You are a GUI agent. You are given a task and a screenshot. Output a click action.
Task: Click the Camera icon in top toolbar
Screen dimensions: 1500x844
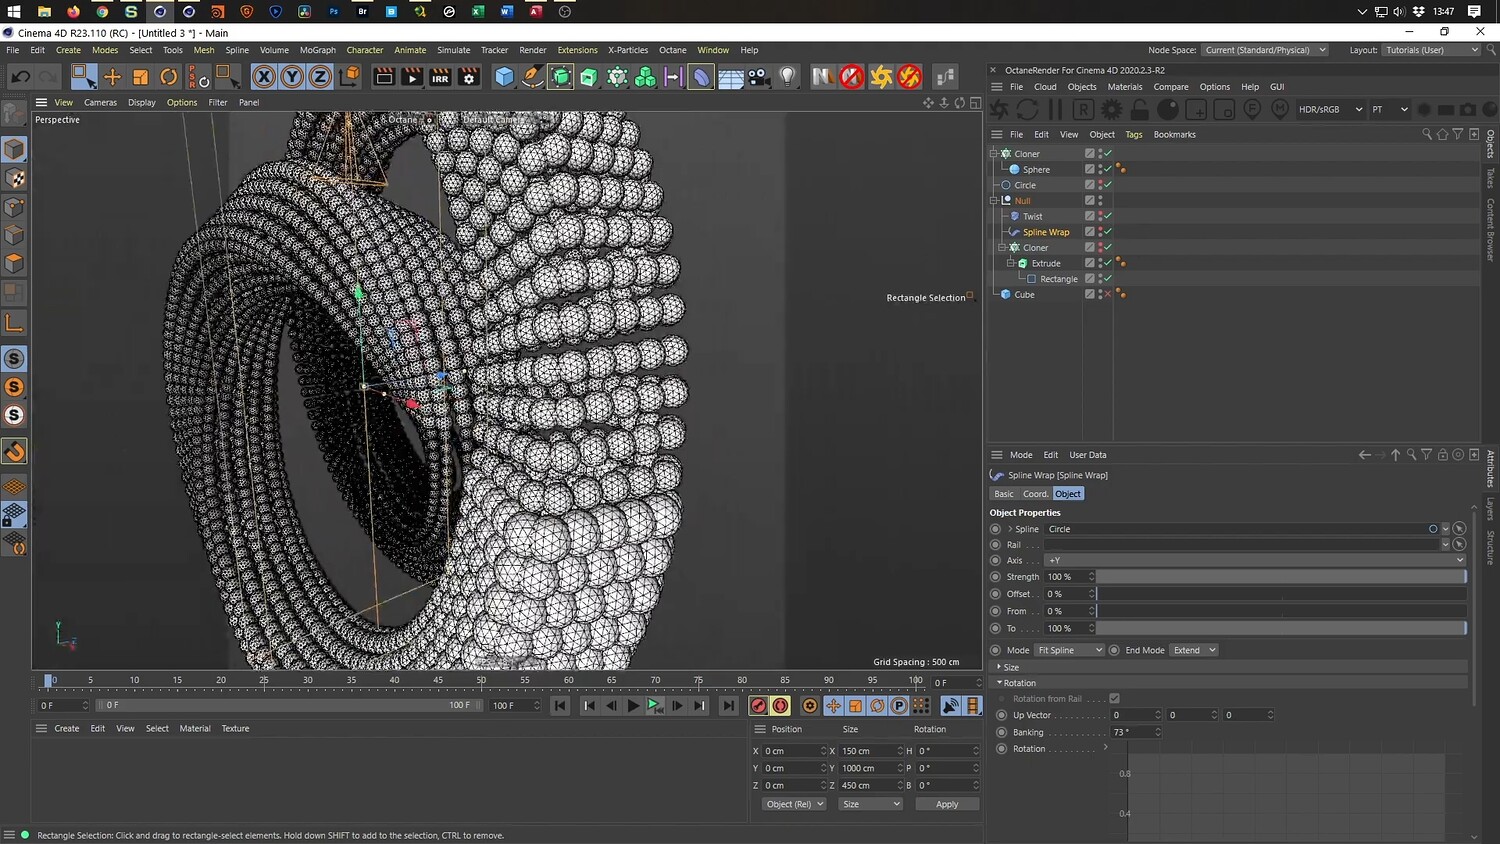[x=759, y=77]
